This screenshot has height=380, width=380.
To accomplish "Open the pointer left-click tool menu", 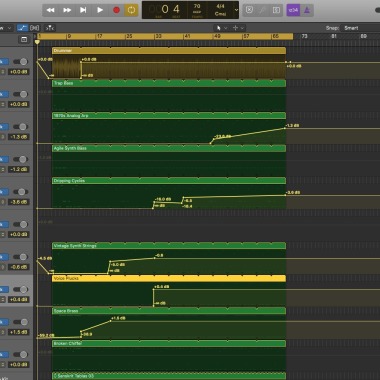I will [x=221, y=28].
